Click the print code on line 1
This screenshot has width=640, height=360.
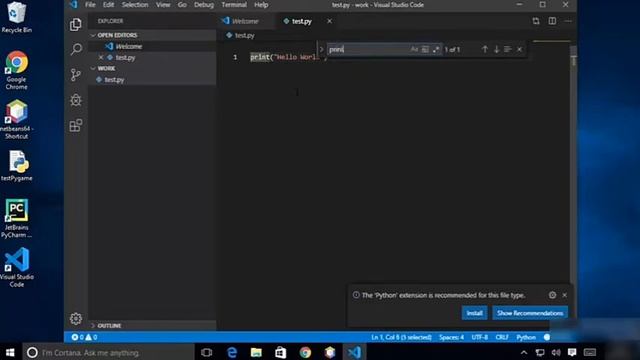tap(260, 57)
